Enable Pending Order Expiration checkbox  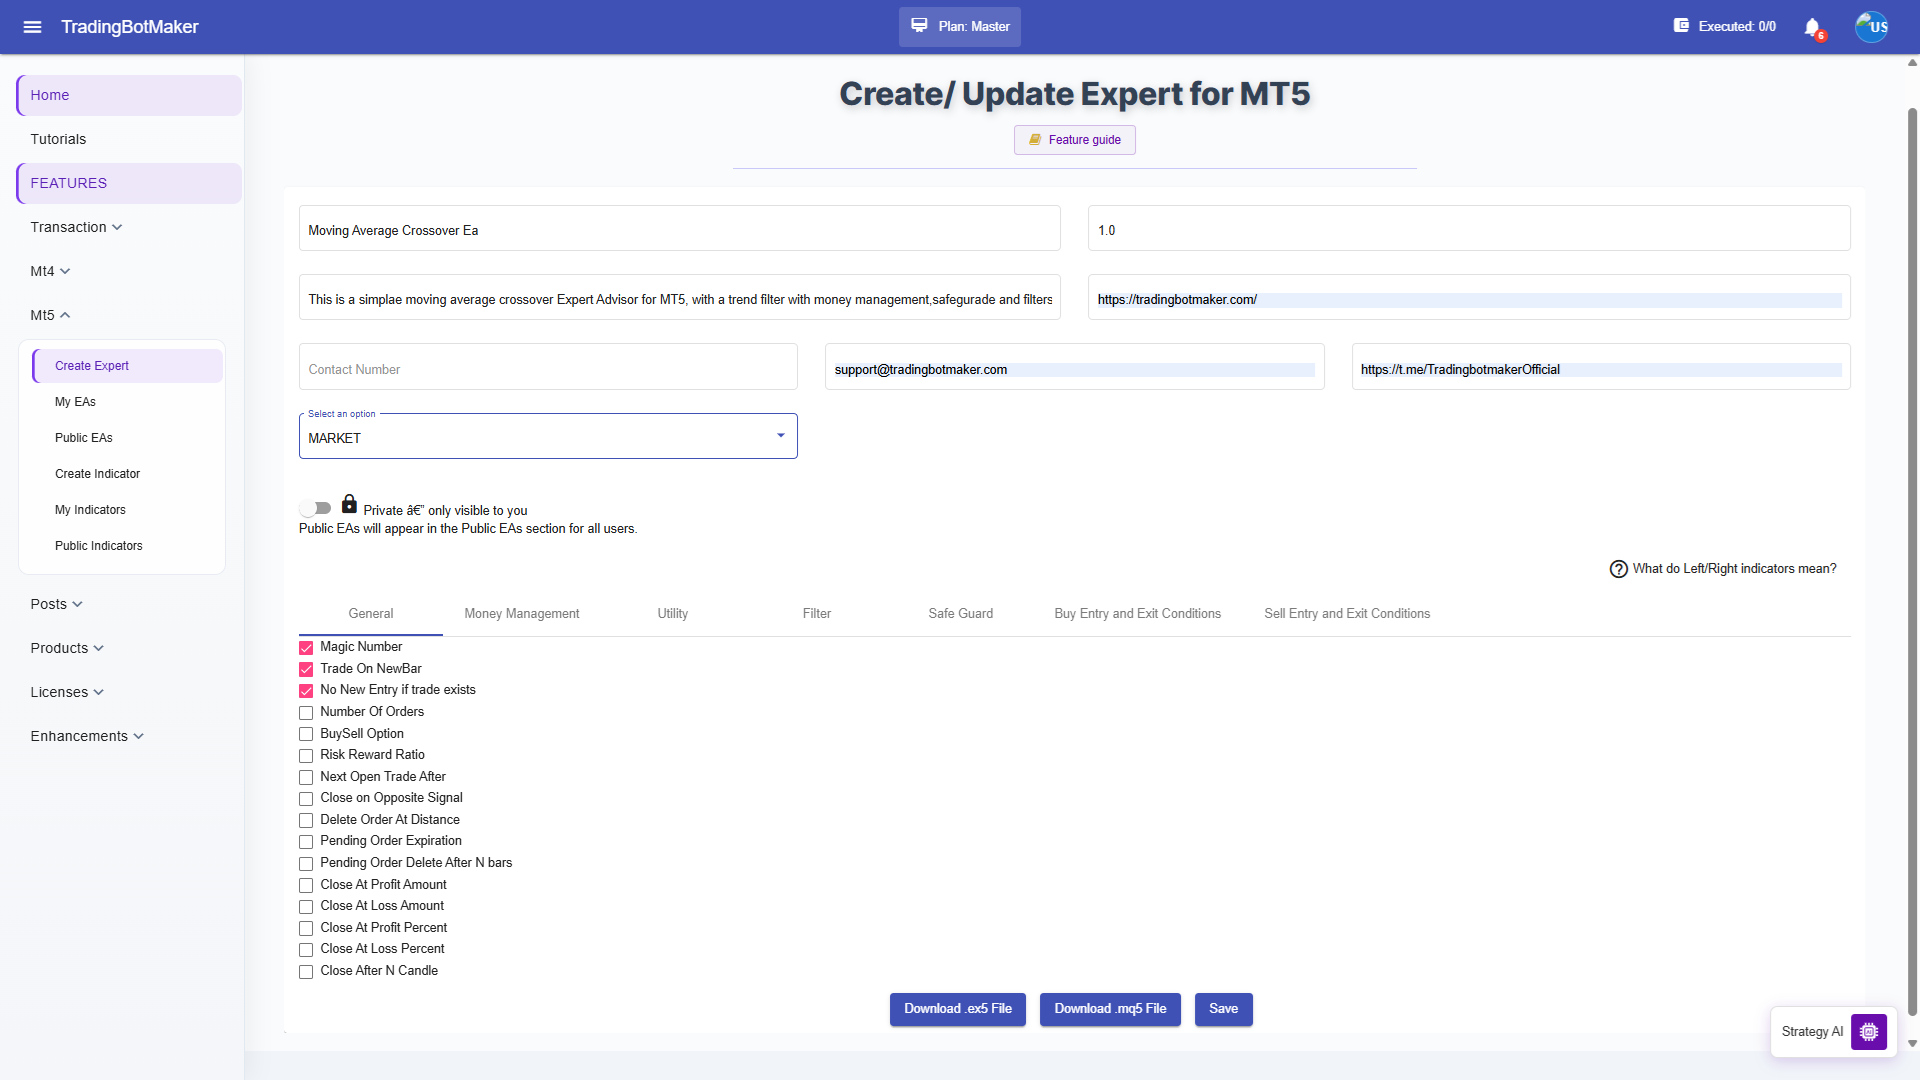[306, 842]
